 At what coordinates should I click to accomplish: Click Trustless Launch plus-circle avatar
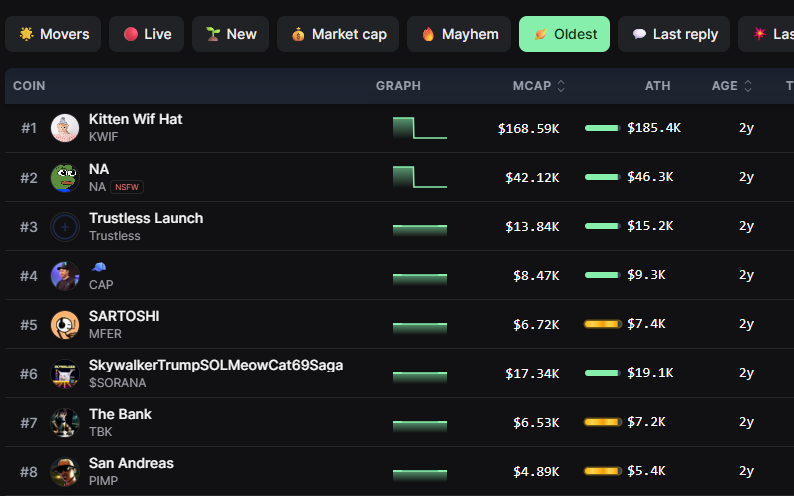(x=65, y=227)
